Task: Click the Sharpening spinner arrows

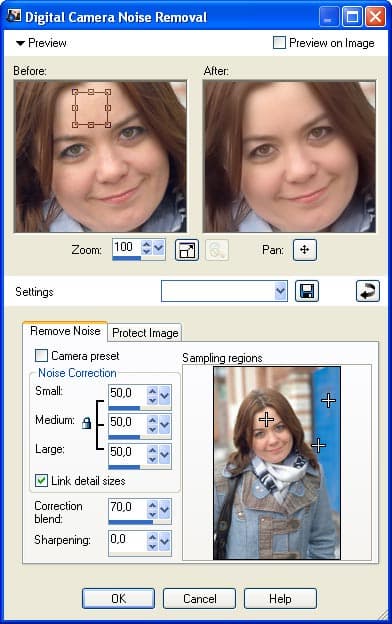Action: (152, 542)
